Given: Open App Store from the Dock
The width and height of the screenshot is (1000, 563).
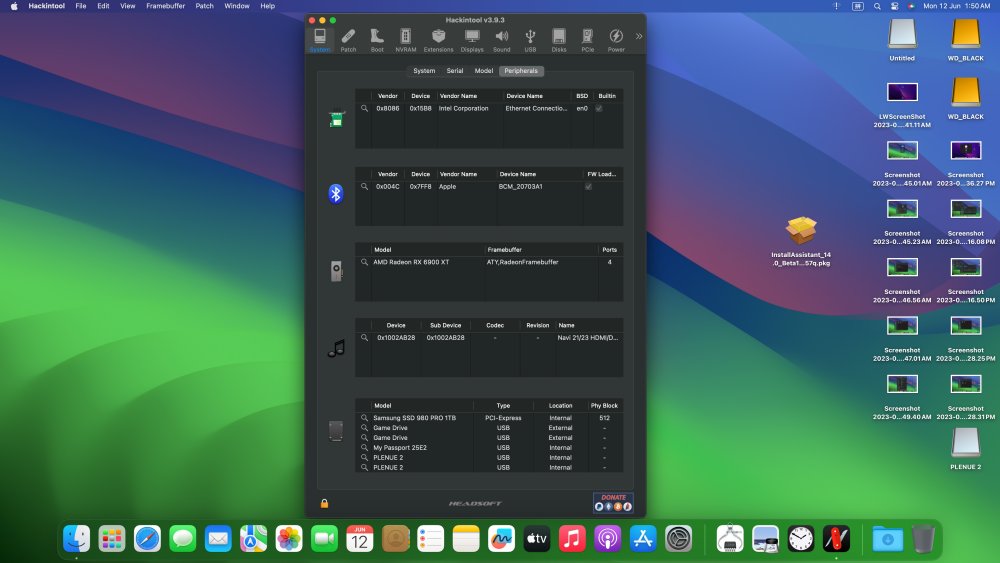Looking at the screenshot, I should (643, 539).
